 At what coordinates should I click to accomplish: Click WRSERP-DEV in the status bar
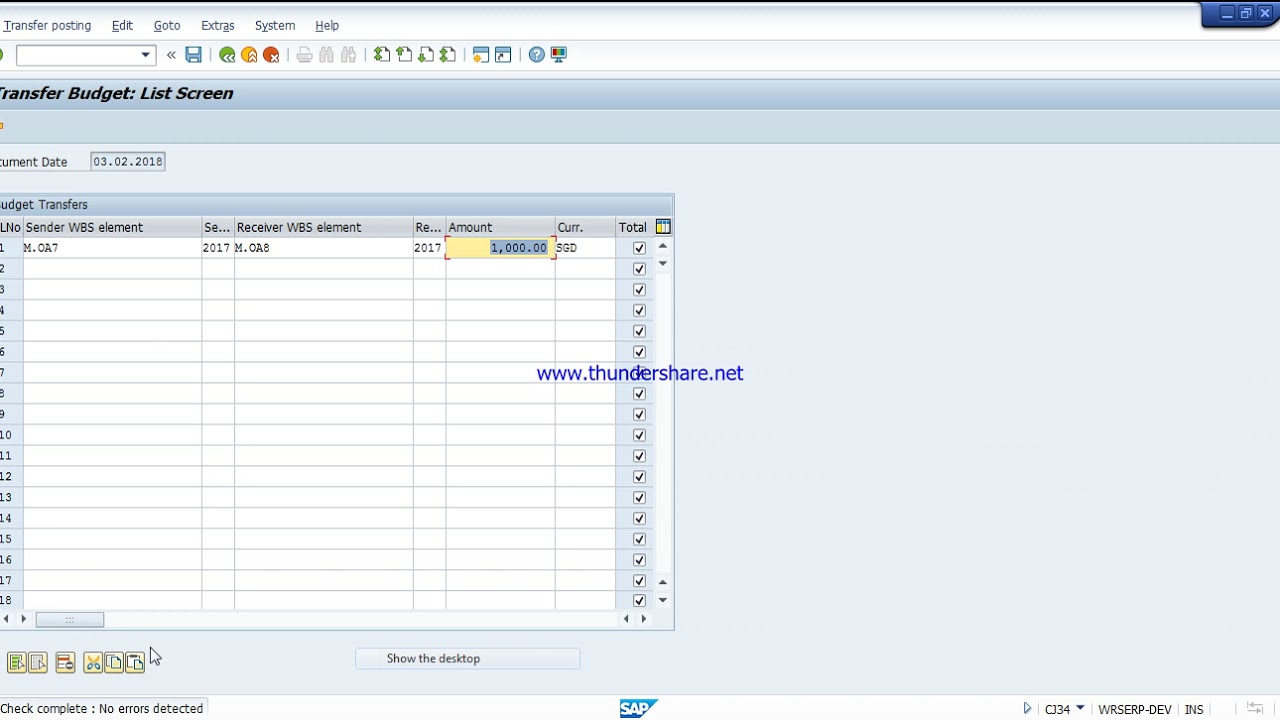[x=1134, y=709]
